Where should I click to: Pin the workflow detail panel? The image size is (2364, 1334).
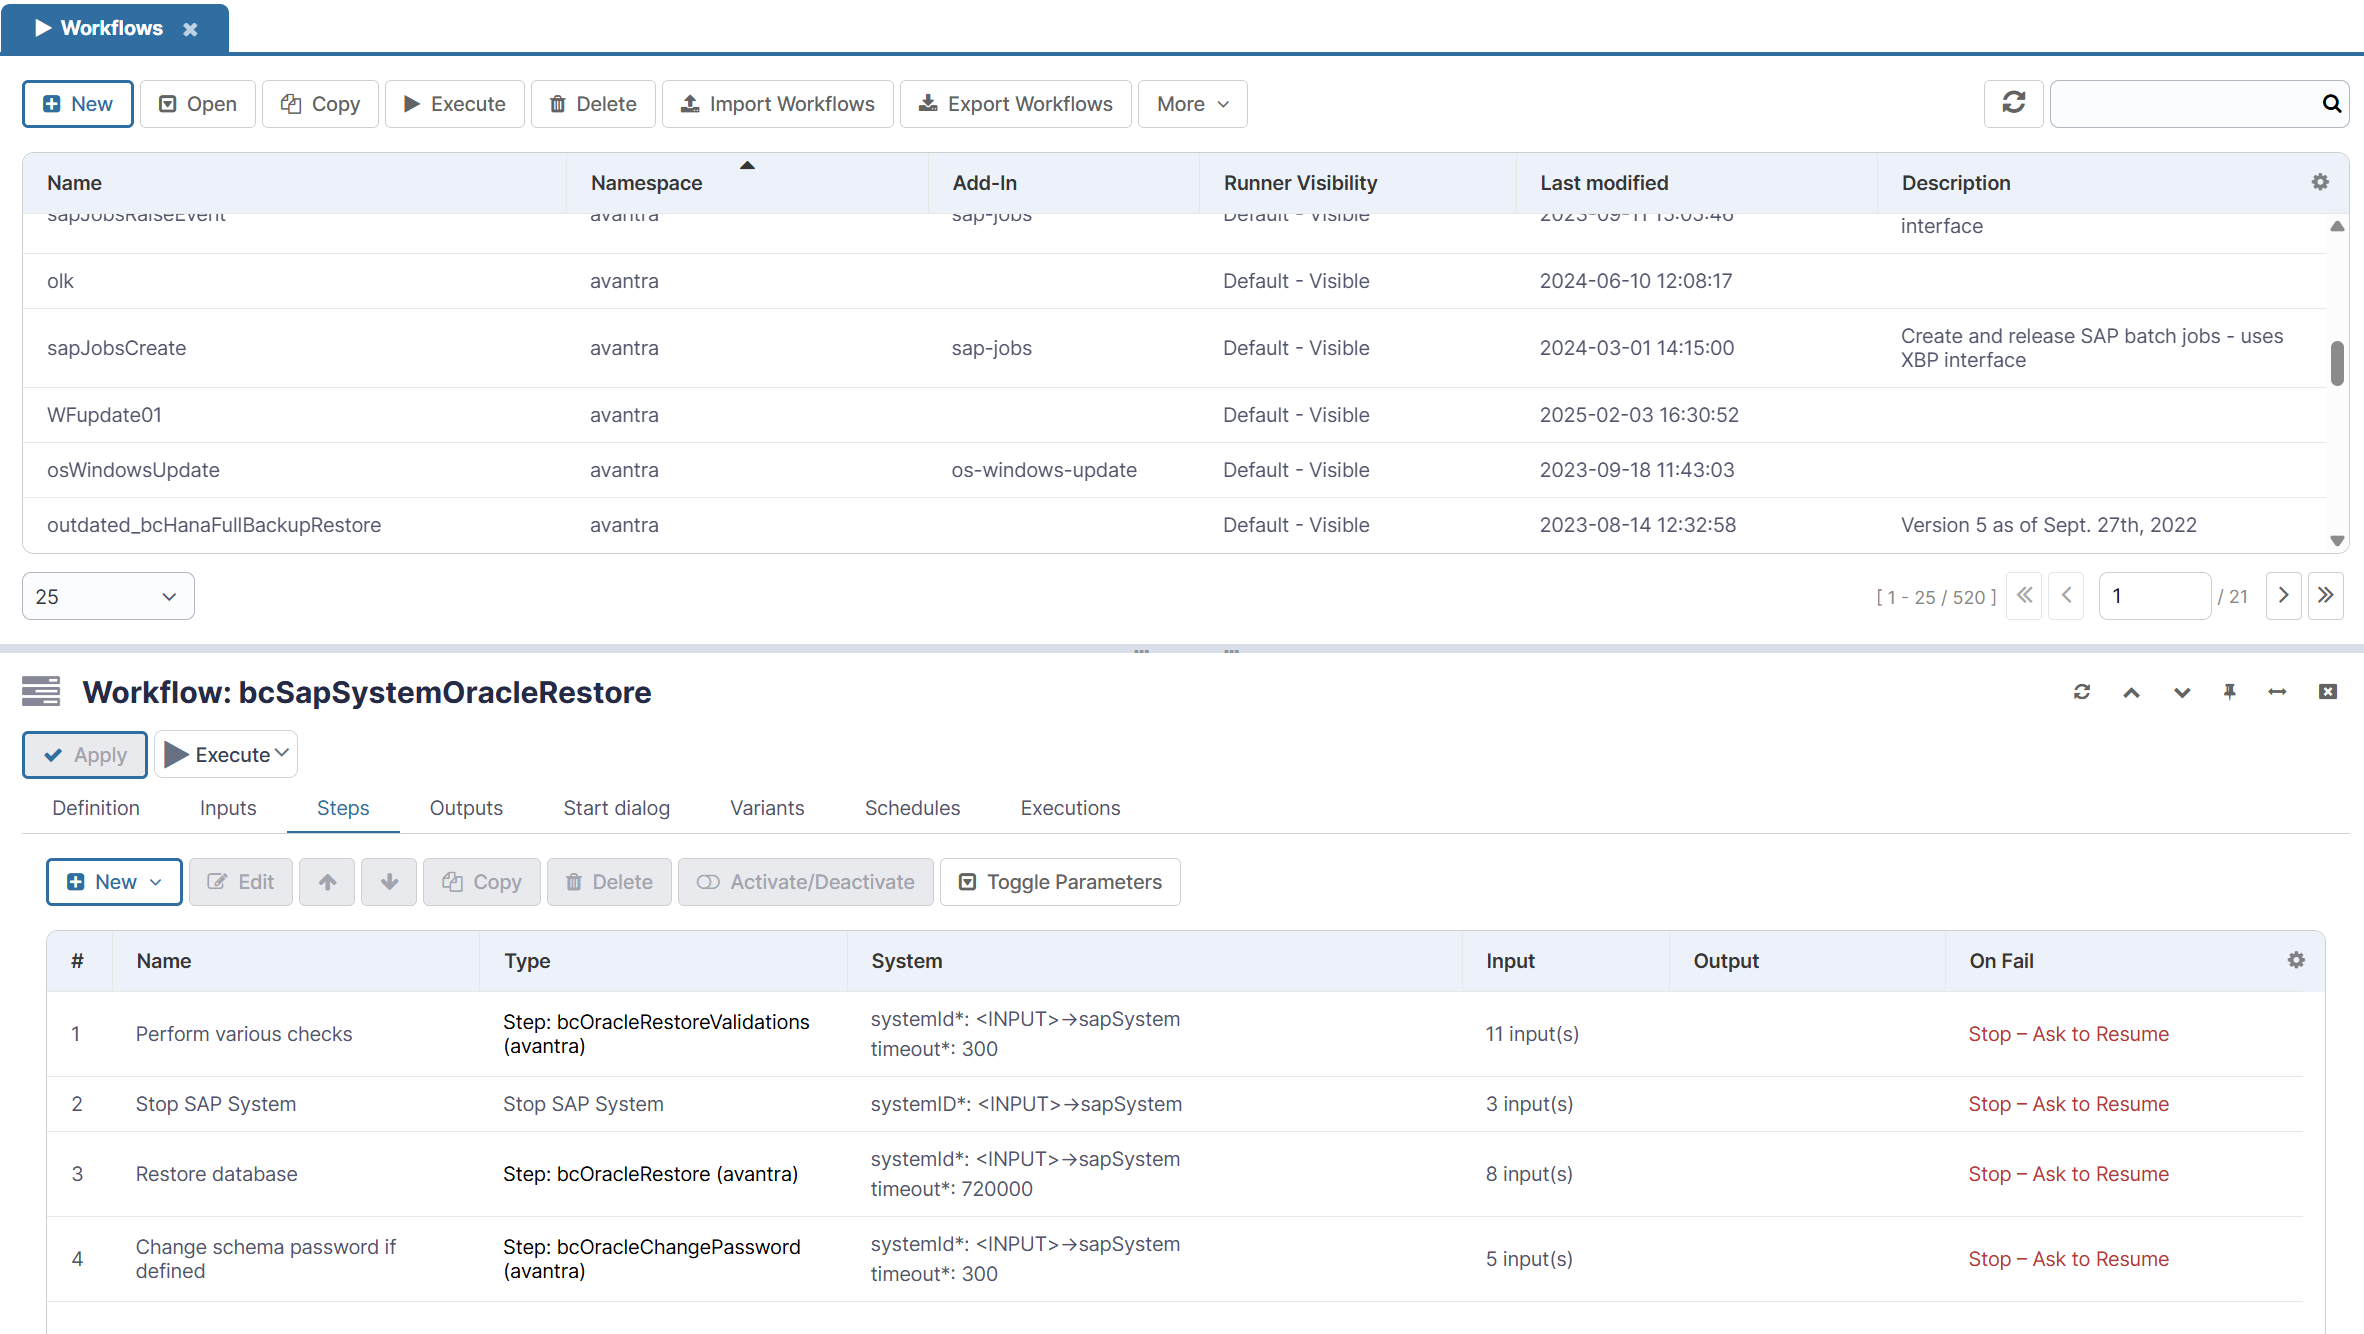(x=2229, y=691)
